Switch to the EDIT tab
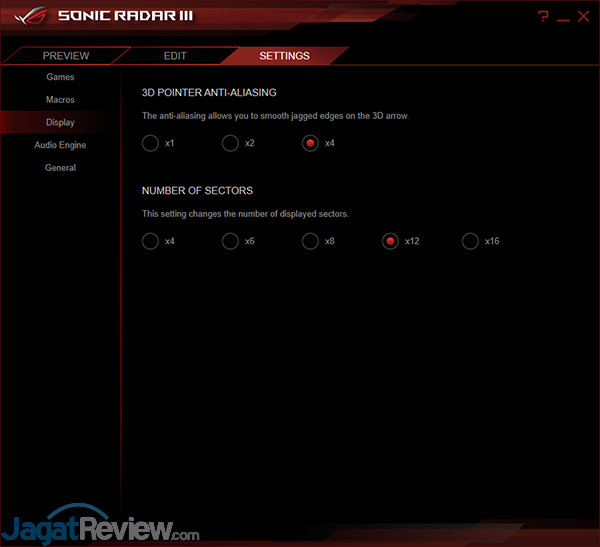This screenshot has height=547, width=600. [175, 56]
